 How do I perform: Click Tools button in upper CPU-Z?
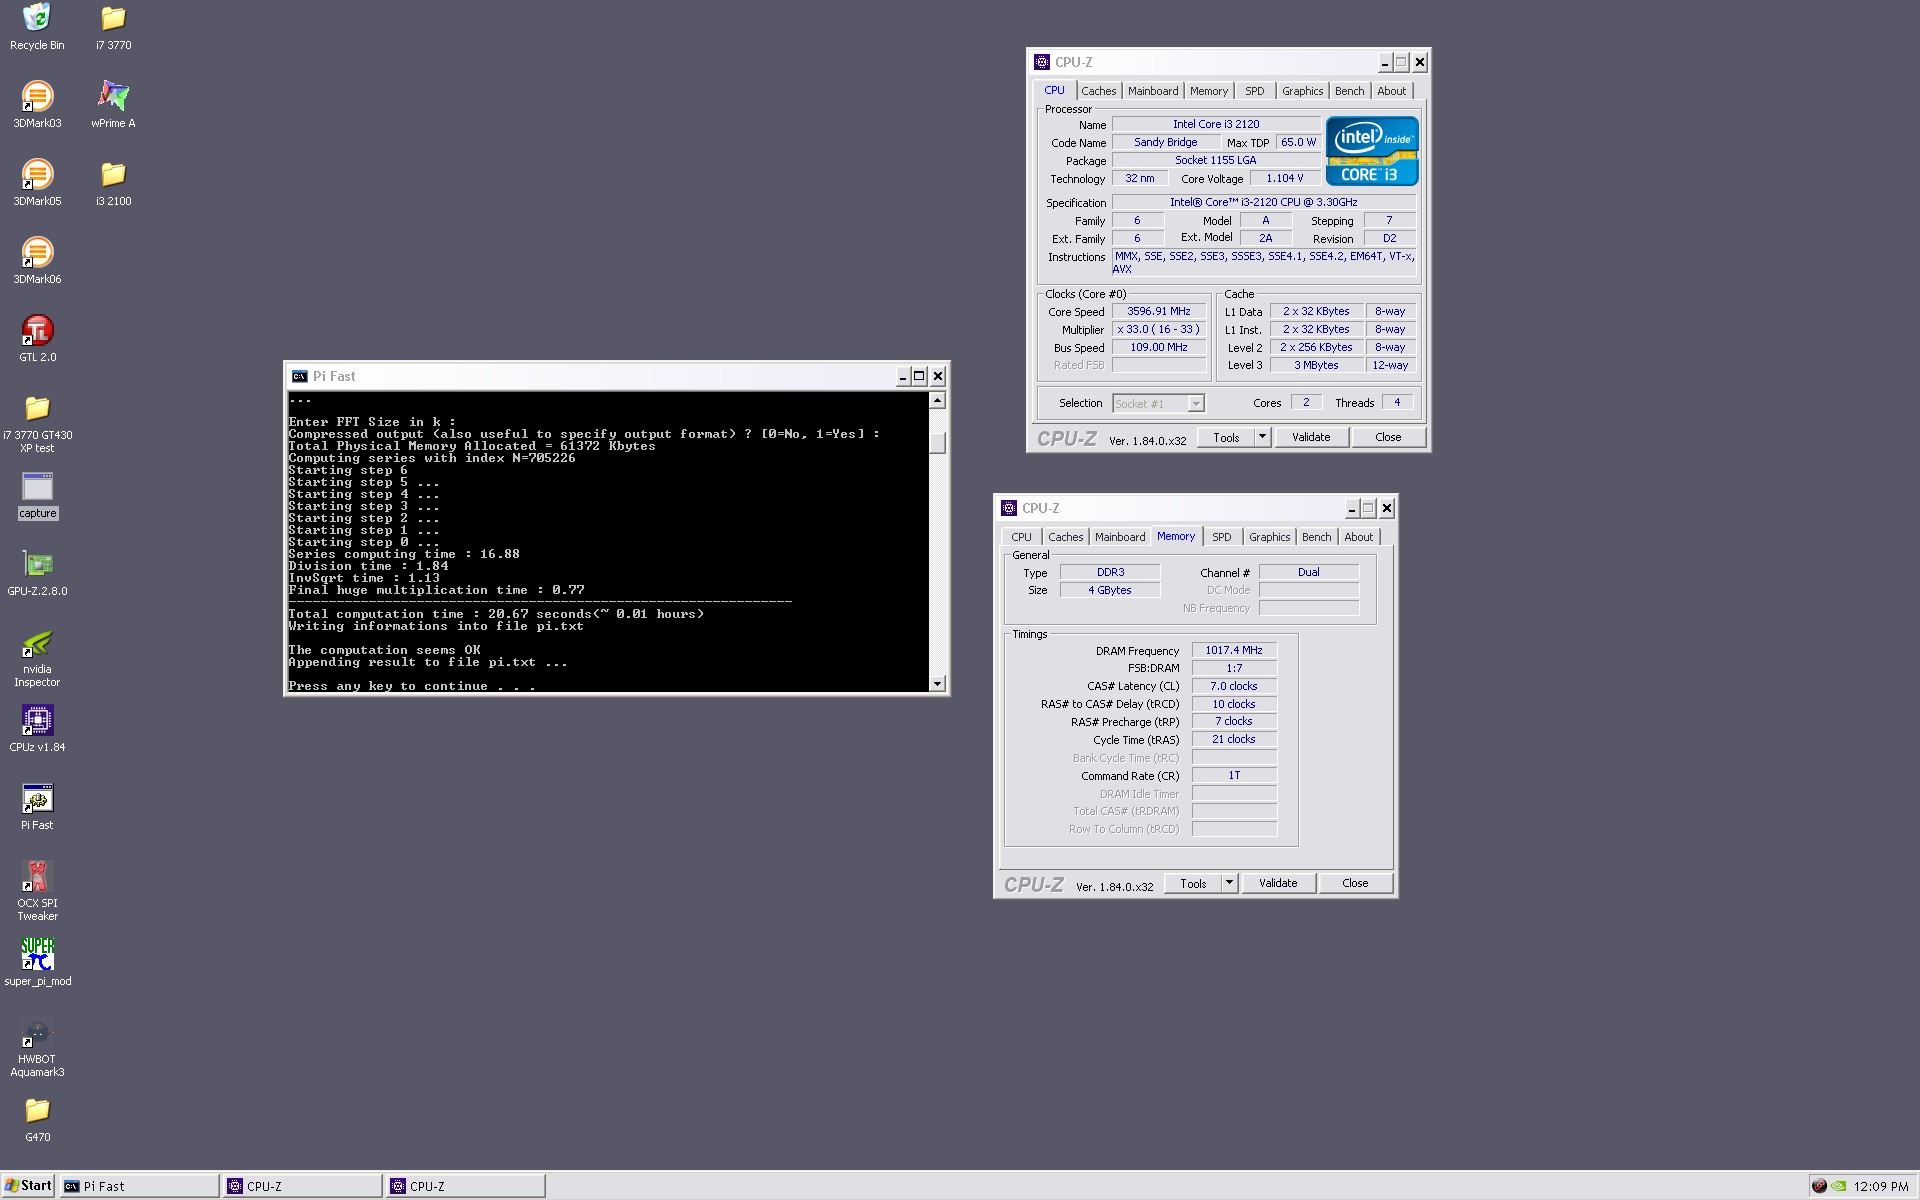(x=1226, y=437)
